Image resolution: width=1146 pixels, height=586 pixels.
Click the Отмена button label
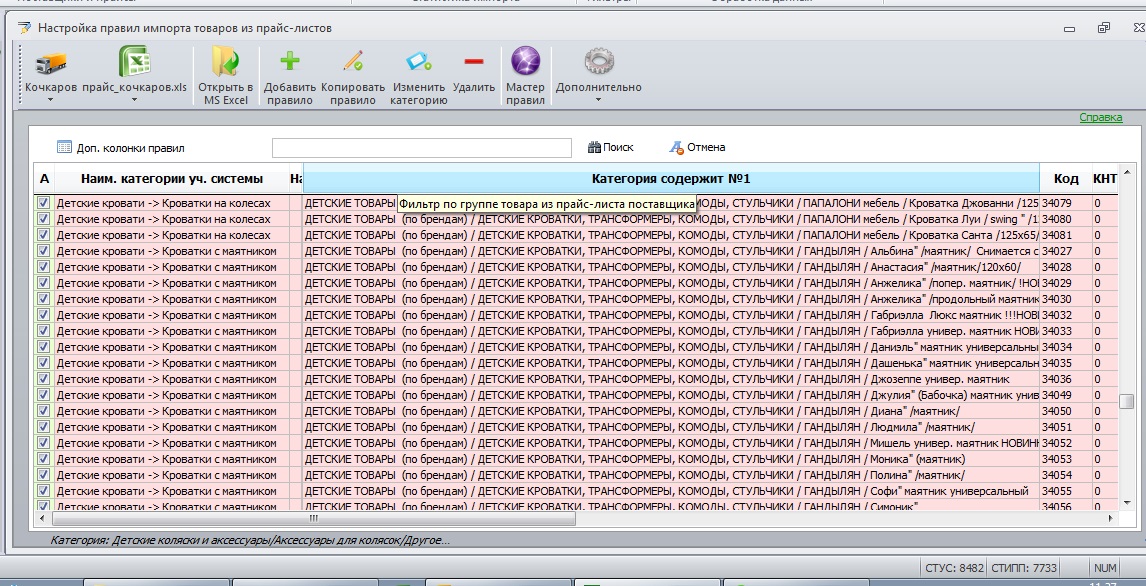coord(706,147)
